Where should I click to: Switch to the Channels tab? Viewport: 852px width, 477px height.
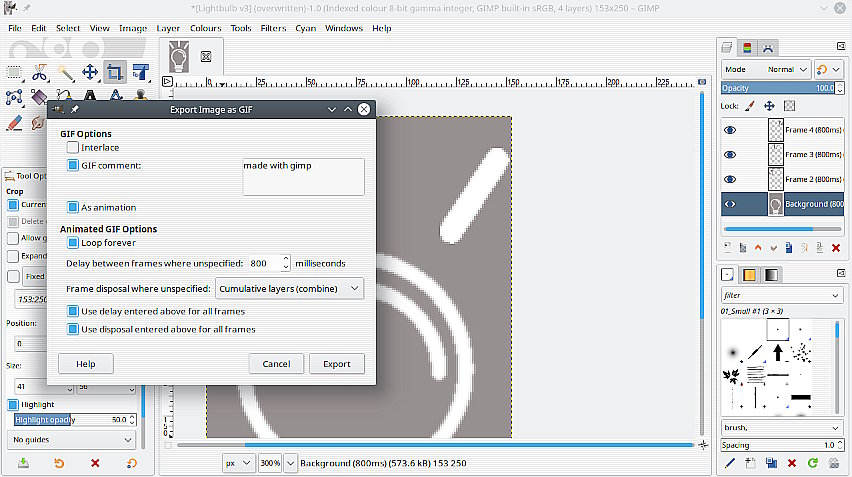[x=747, y=48]
